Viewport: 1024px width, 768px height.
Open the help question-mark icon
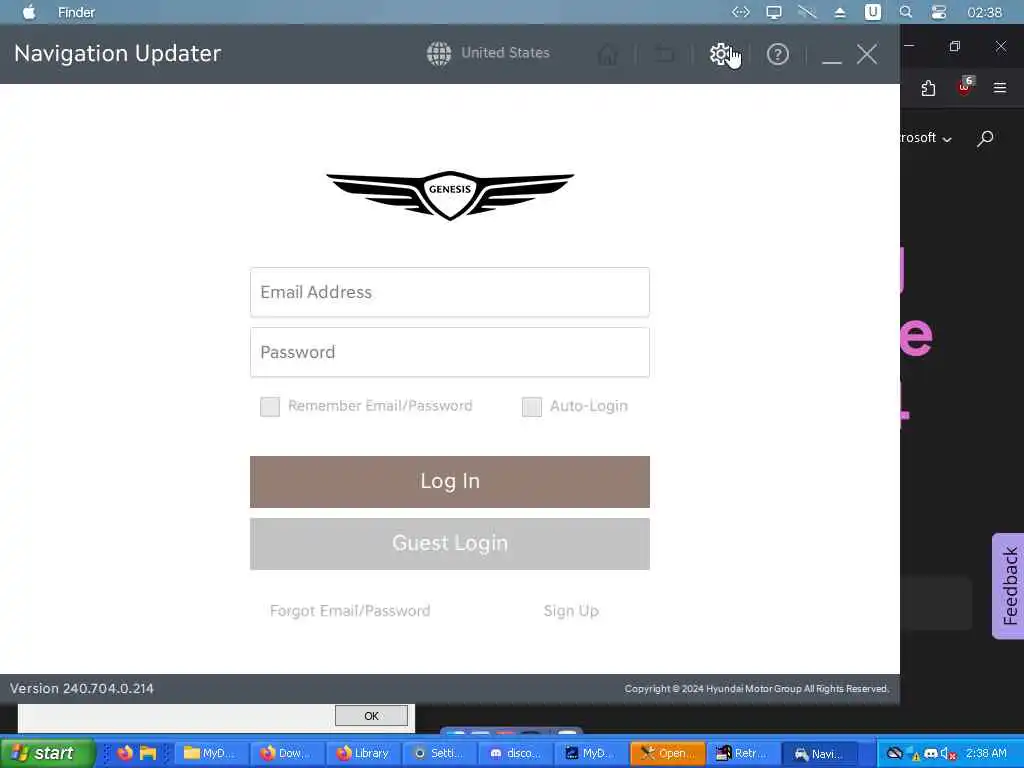pos(777,54)
